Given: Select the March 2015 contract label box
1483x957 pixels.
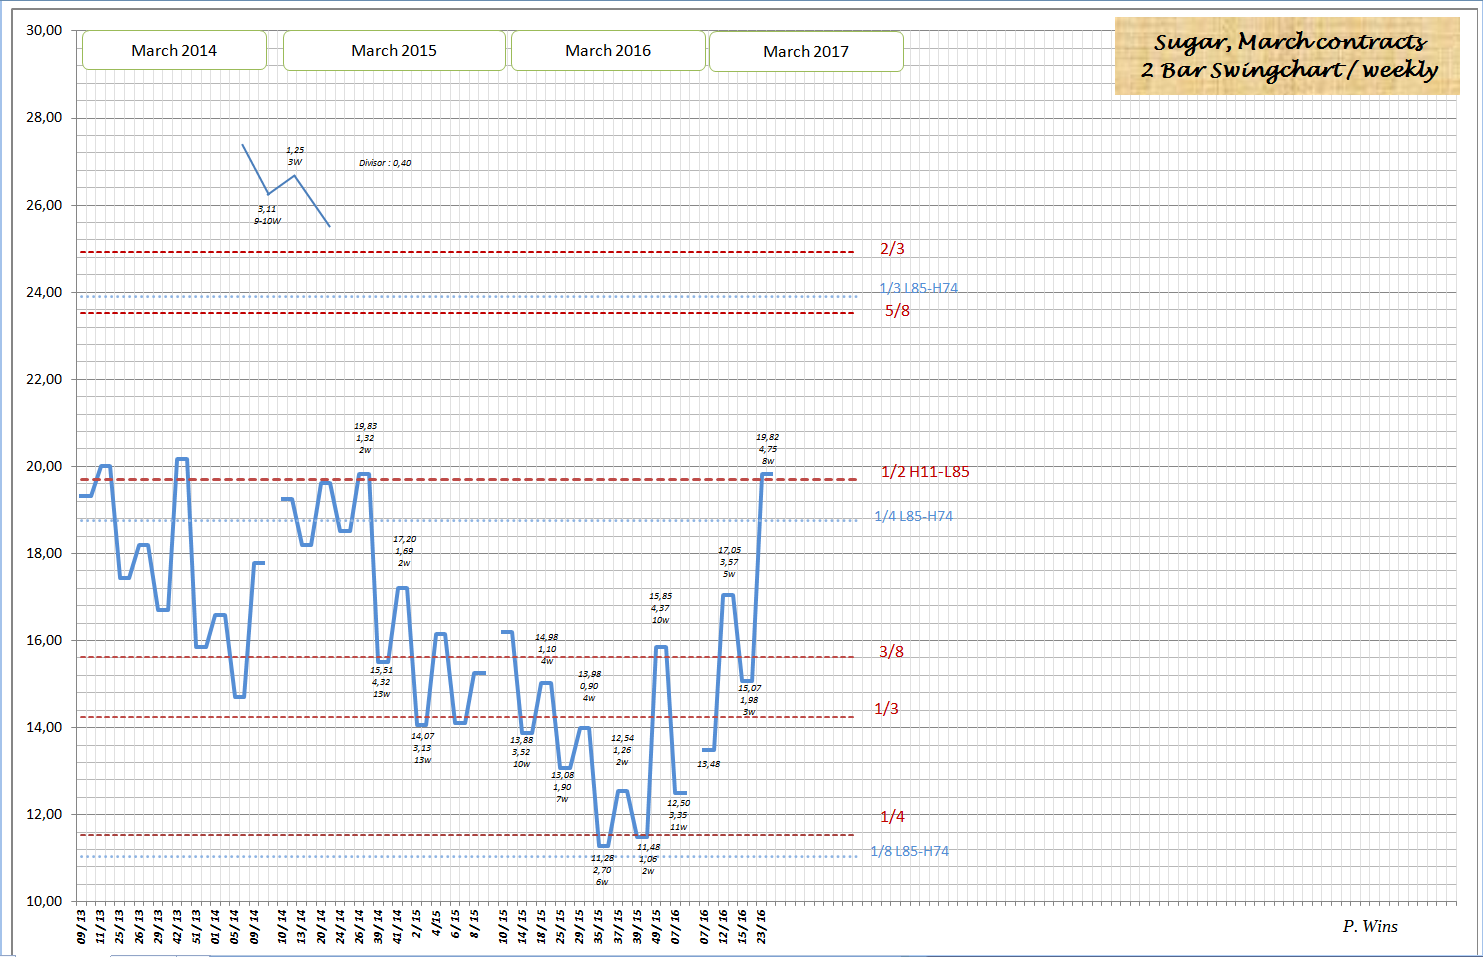Looking at the screenshot, I should (x=394, y=50).
